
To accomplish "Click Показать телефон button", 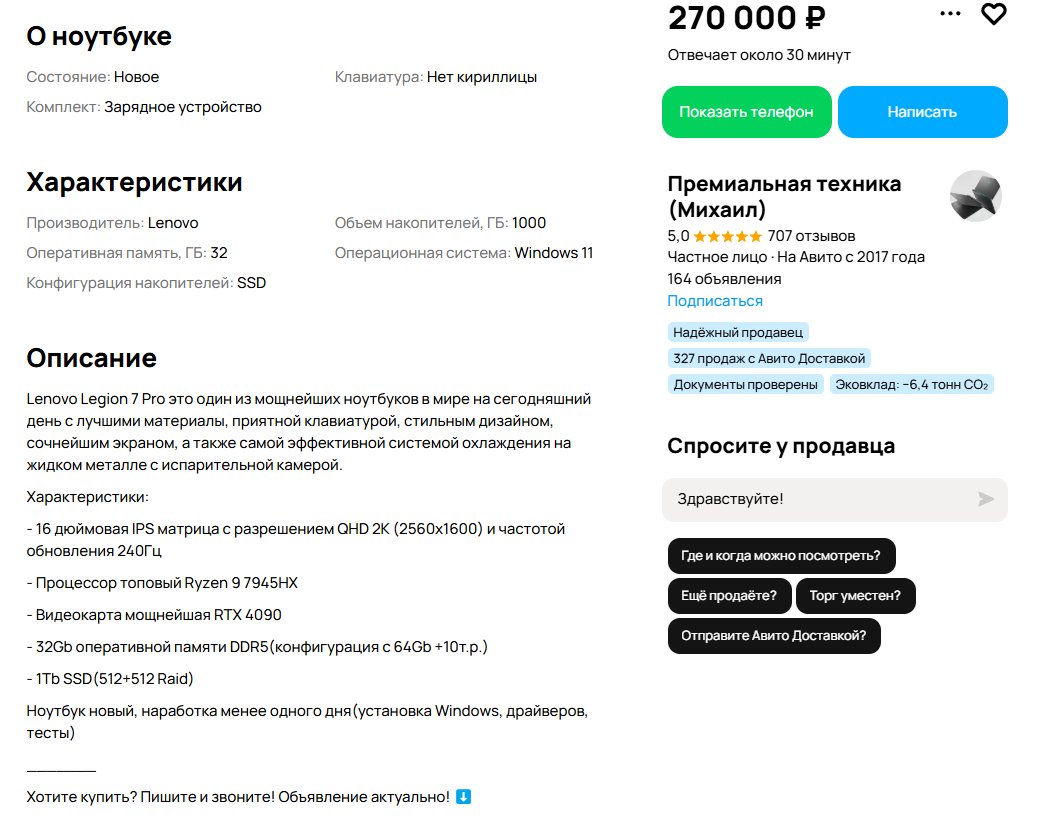I will 746,112.
